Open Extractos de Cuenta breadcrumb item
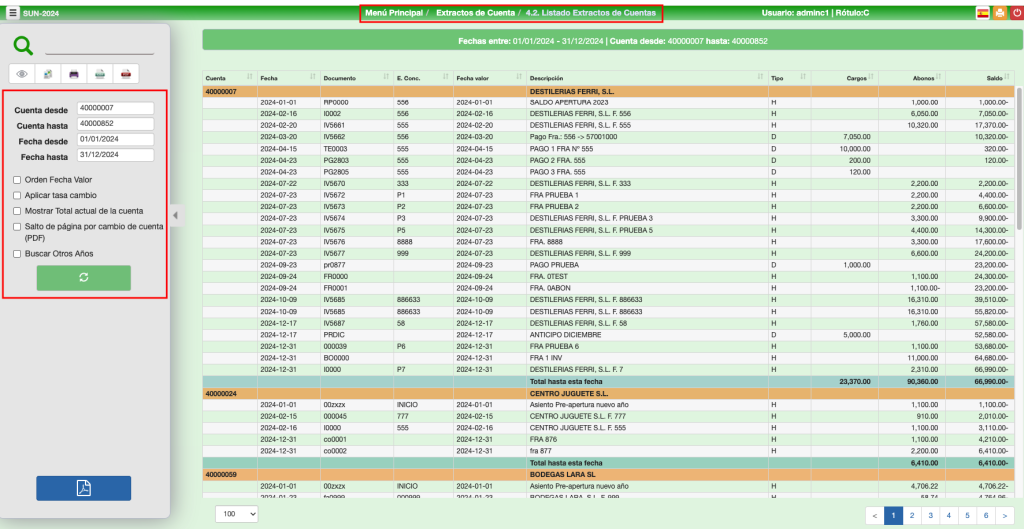This screenshot has height=529, width=1024. point(483,13)
